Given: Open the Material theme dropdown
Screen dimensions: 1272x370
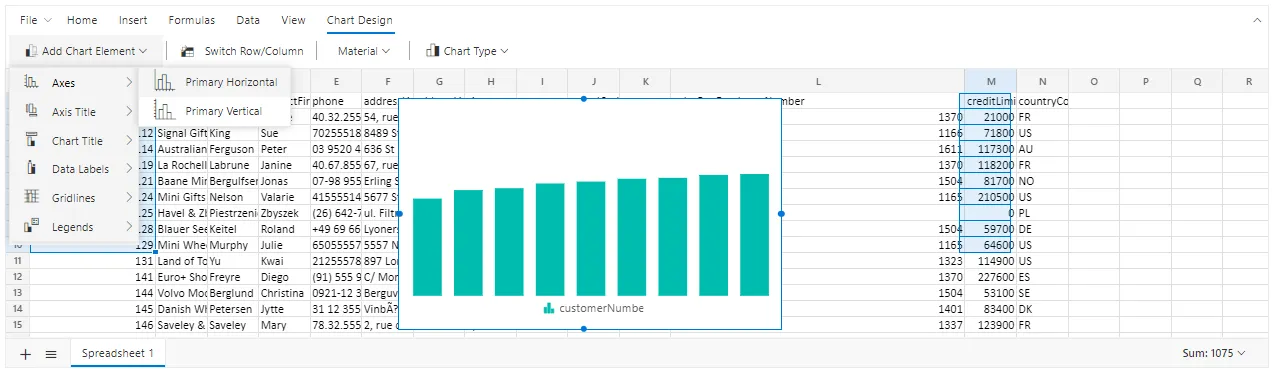Looking at the screenshot, I should point(363,50).
